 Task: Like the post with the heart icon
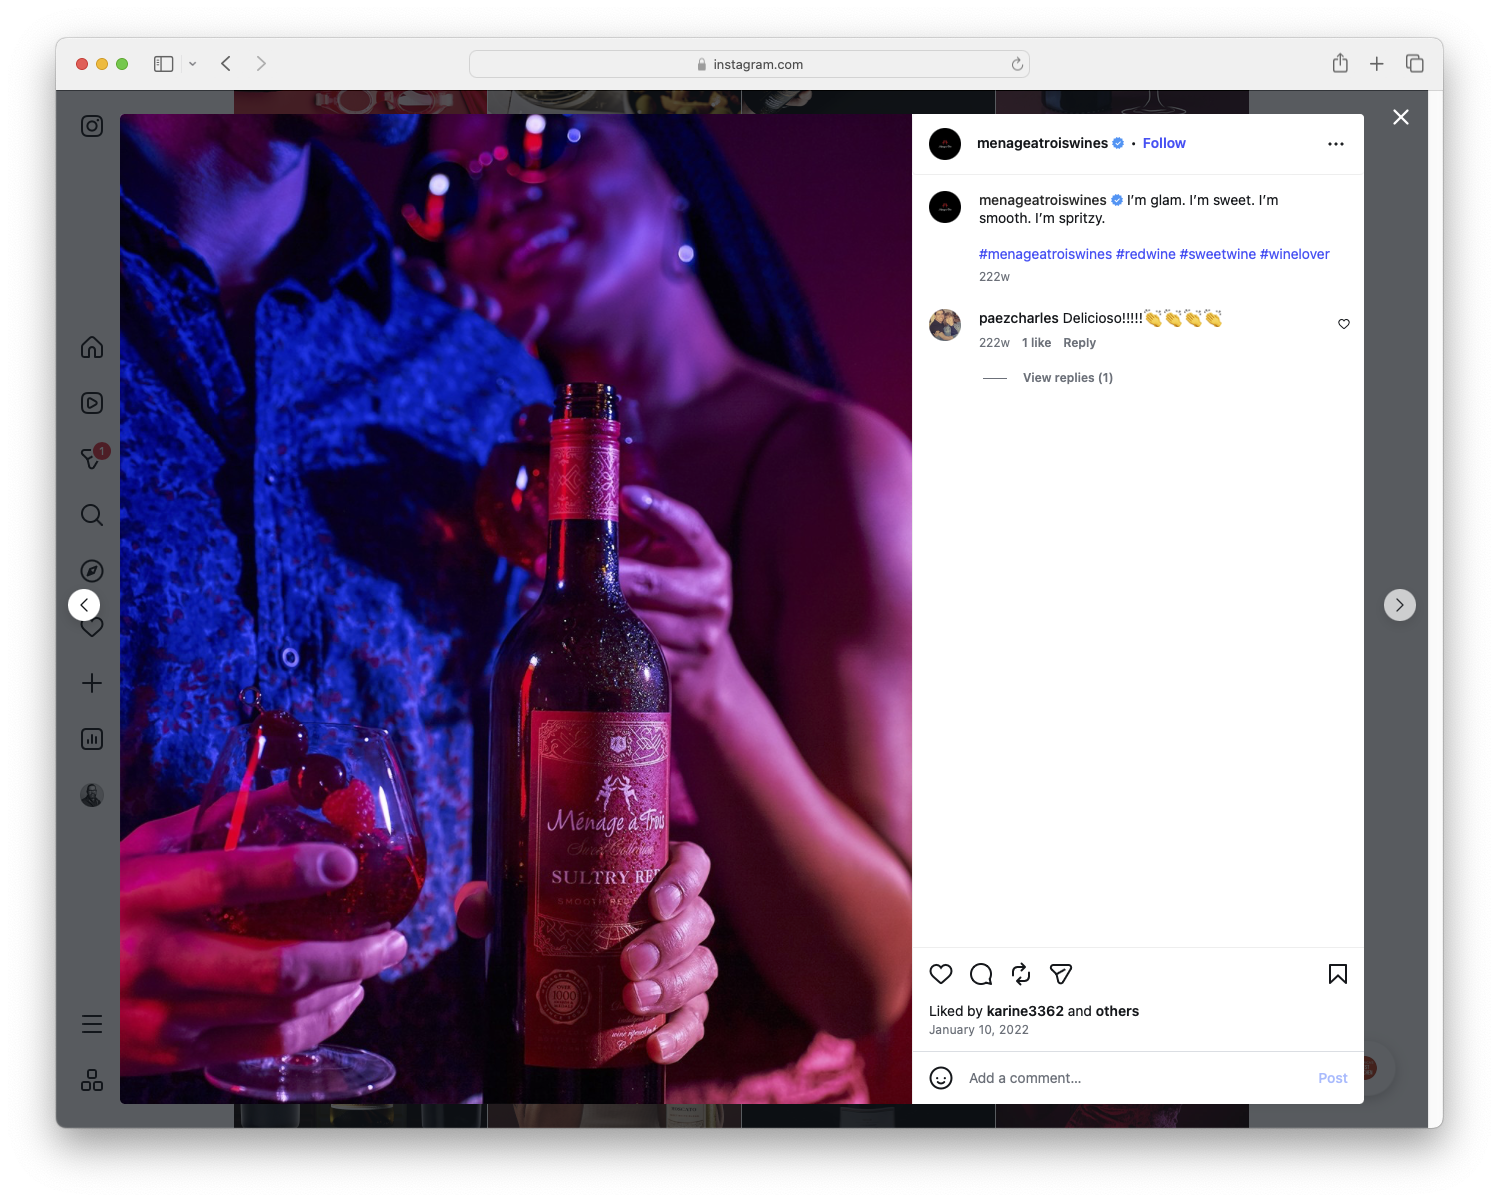tap(940, 974)
